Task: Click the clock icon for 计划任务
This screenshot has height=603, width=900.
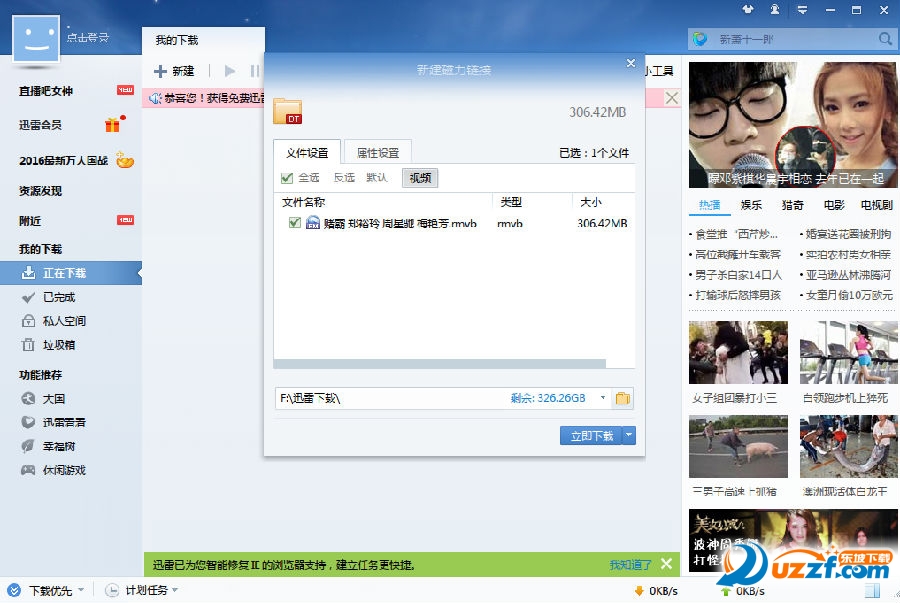Action: tap(112, 590)
